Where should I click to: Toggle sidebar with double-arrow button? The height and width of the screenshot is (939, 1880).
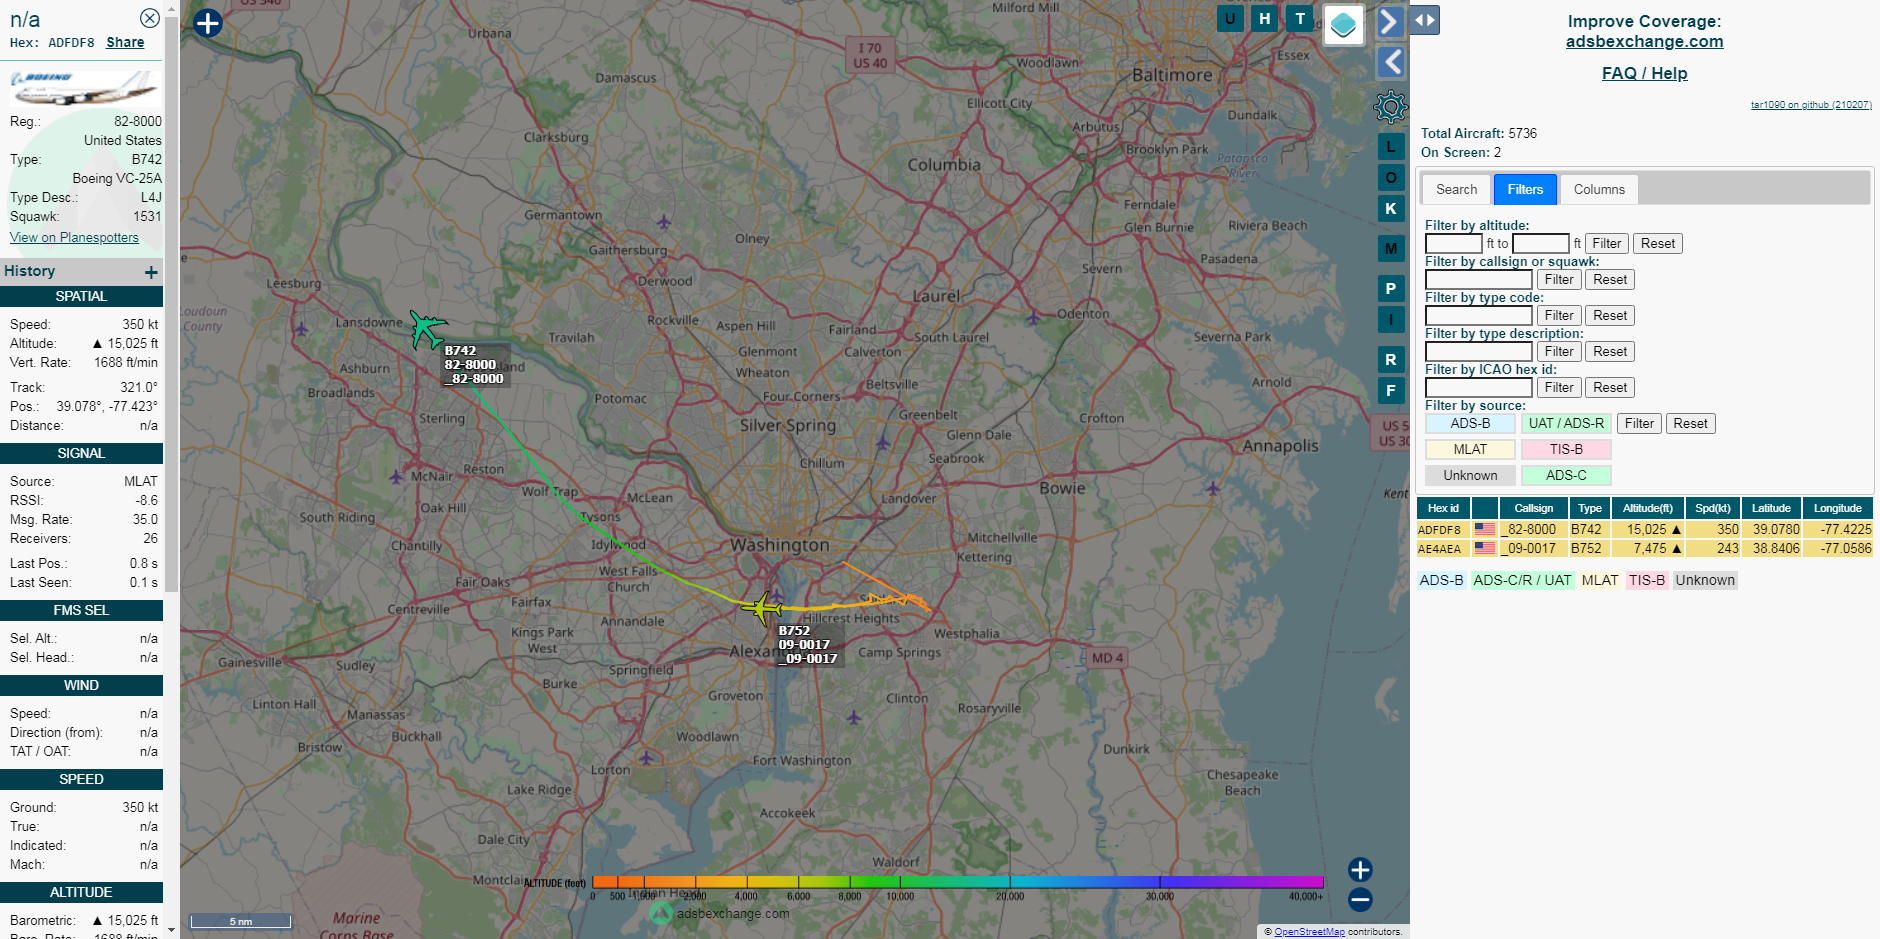(1425, 20)
